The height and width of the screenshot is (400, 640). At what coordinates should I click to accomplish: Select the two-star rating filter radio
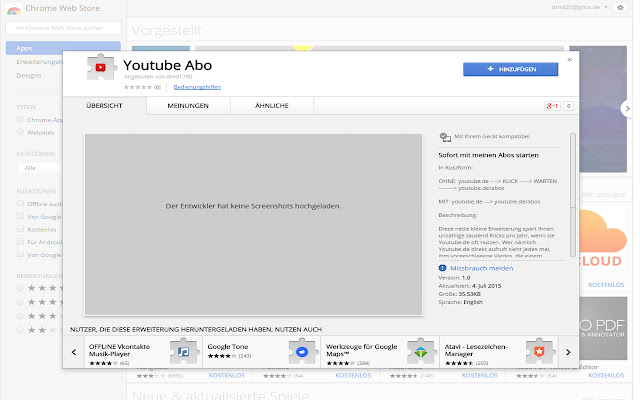pos(20,330)
